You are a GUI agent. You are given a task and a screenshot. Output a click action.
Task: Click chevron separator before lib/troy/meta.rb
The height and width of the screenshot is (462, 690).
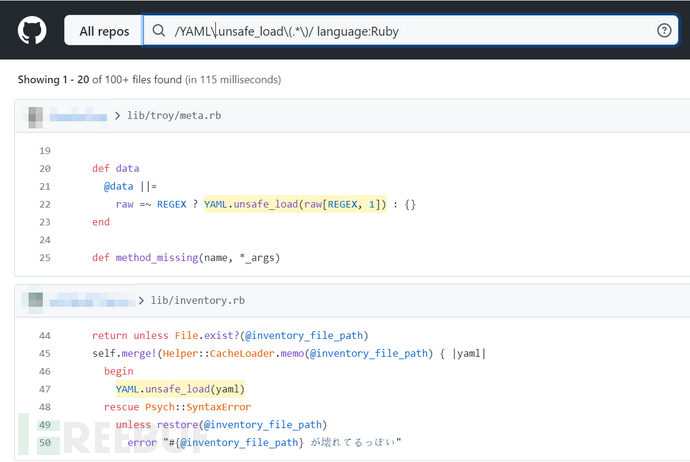[117, 116]
